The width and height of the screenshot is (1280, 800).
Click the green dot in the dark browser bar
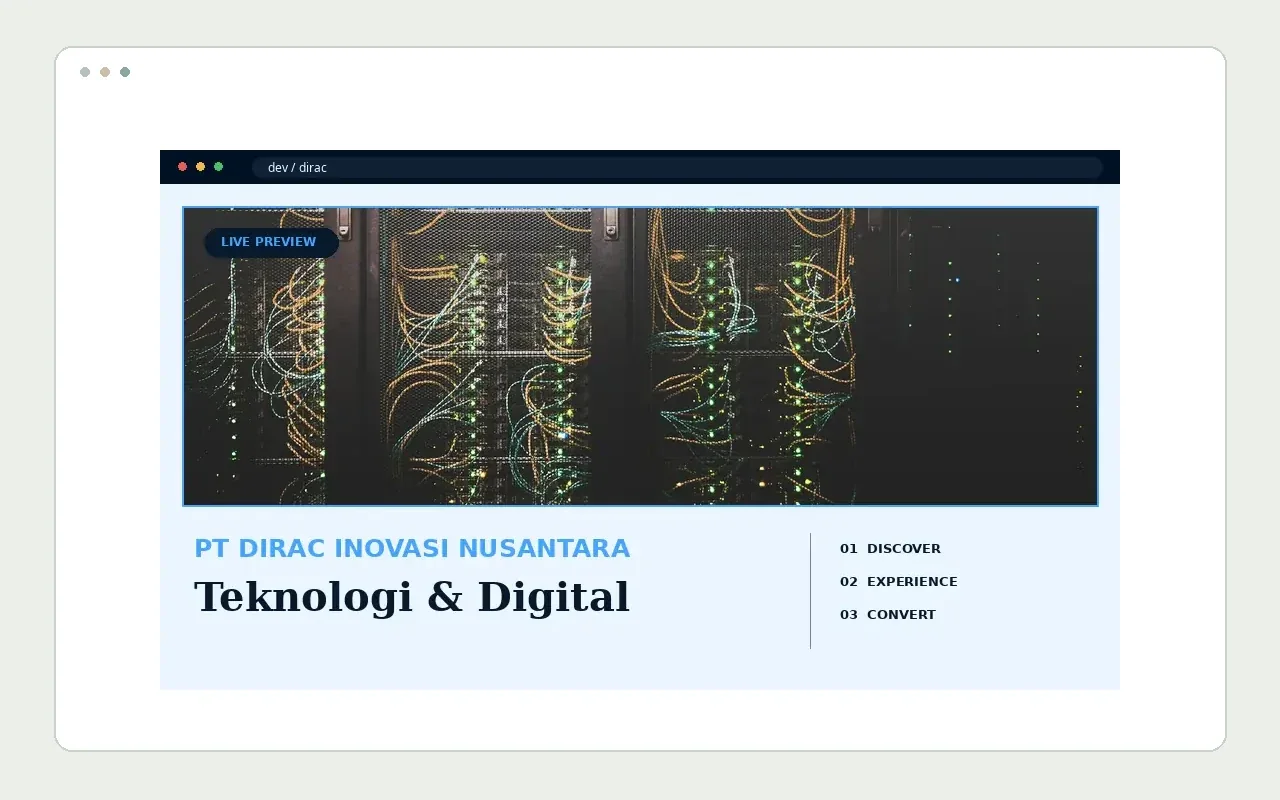pyautogui.click(x=218, y=167)
